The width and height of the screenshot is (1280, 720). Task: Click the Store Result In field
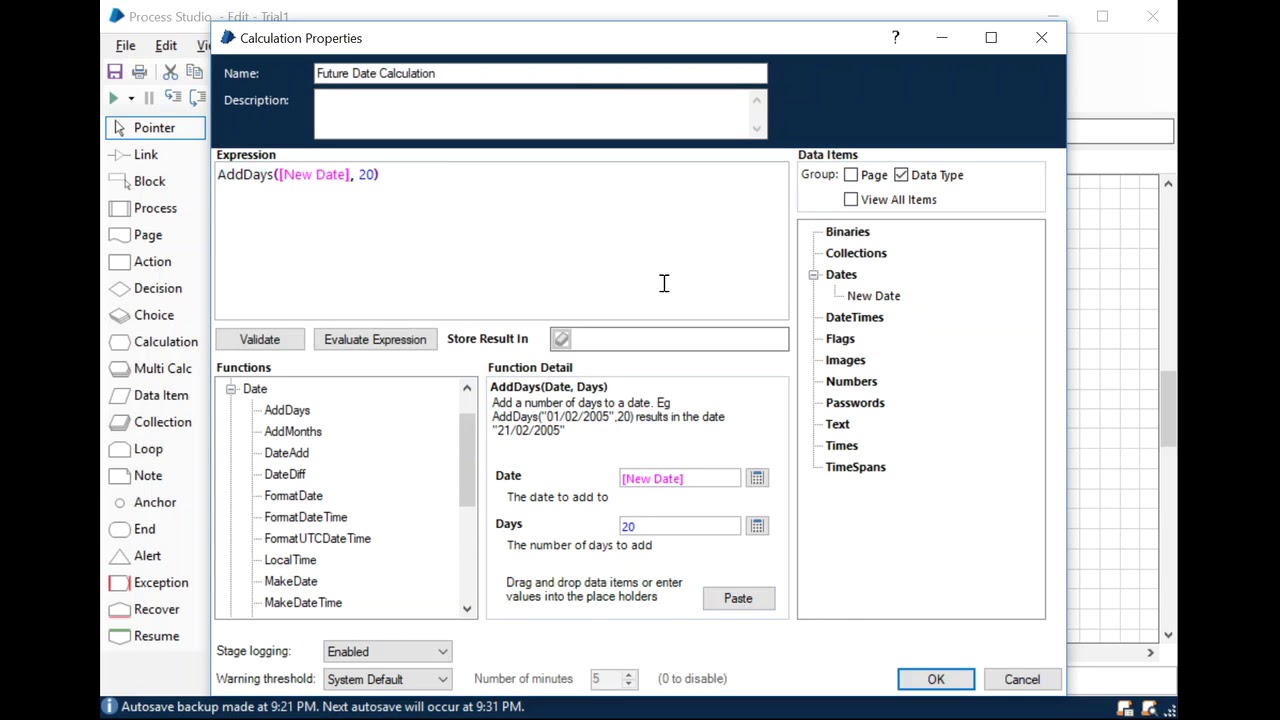click(669, 340)
